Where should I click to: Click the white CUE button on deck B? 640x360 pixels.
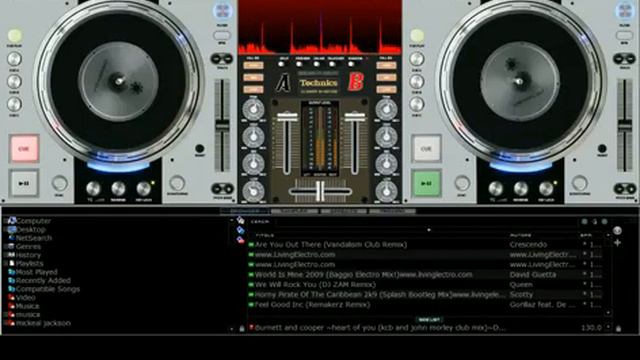[426, 149]
